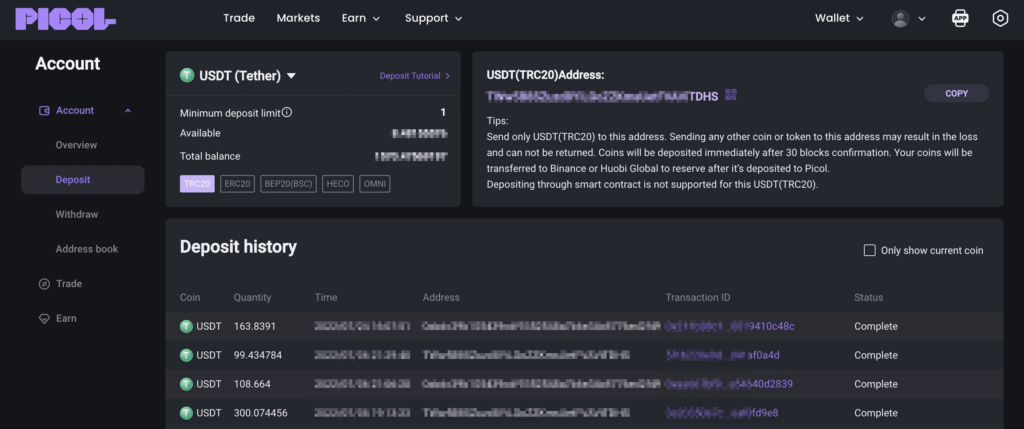Select the ERC20 network option
Image resolution: width=1024 pixels, height=429 pixels.
pos(237,184)
